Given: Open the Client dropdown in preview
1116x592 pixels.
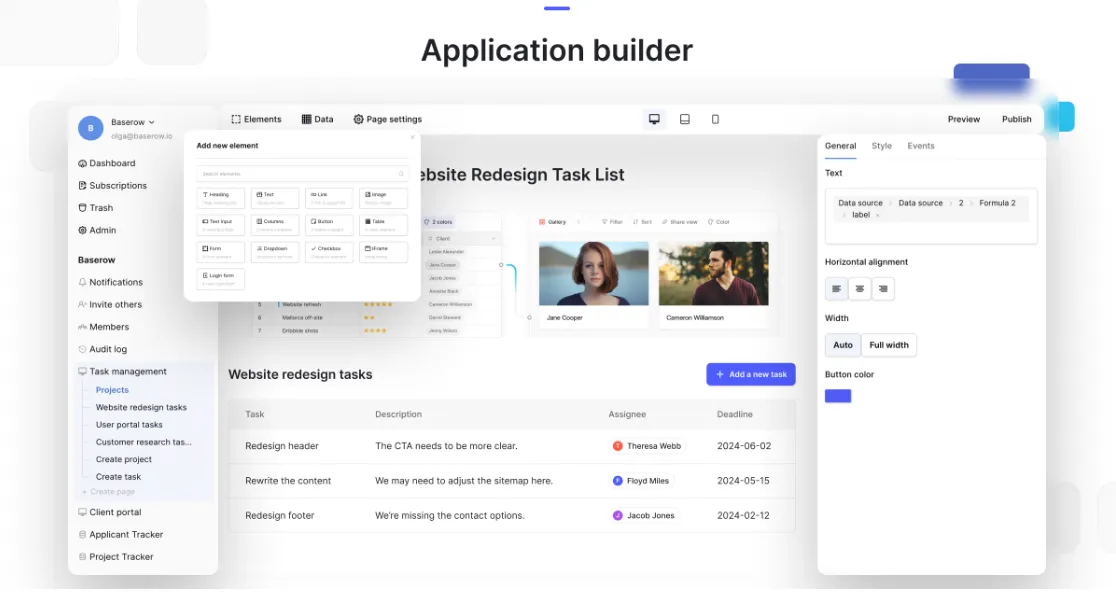Looking at the screenshot, I should tap(461, 239).
